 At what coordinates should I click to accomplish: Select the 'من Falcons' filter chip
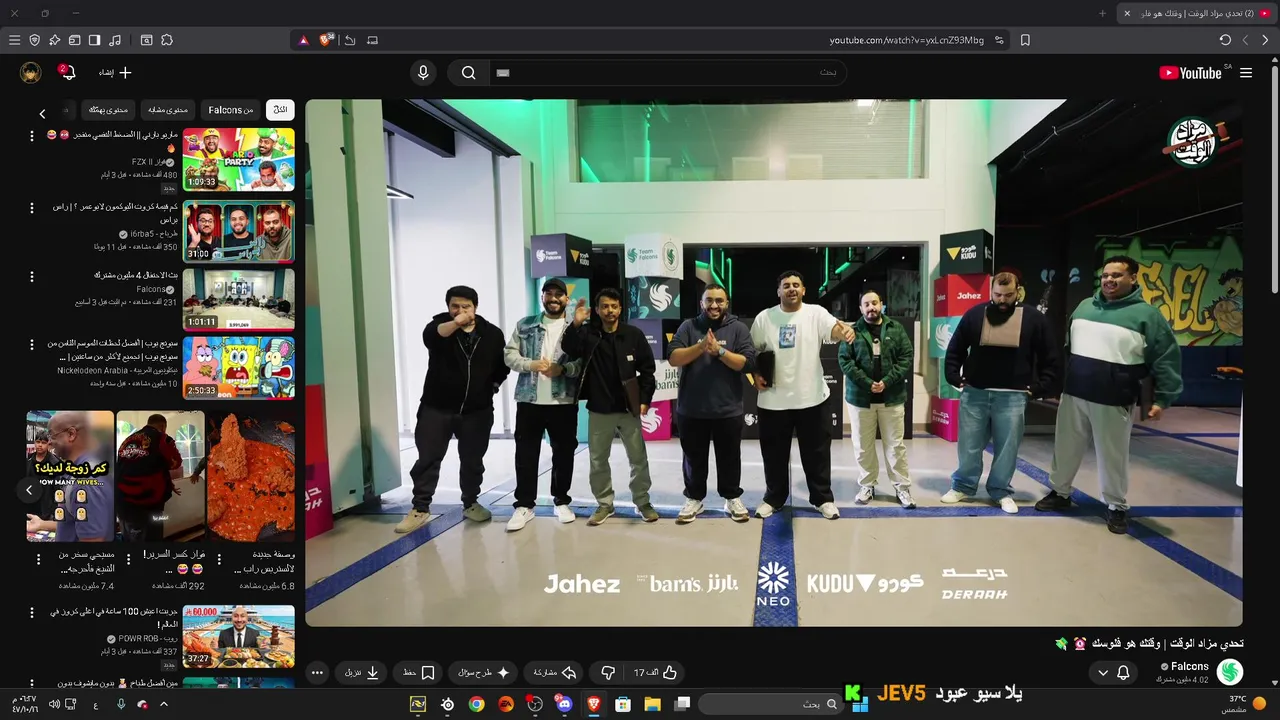coord(231,110)
